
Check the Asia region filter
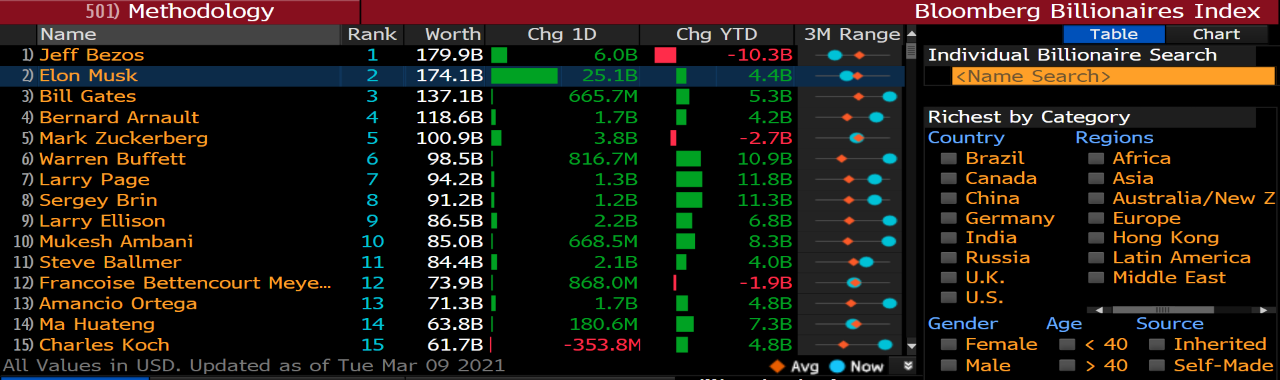click(1096, 178)
